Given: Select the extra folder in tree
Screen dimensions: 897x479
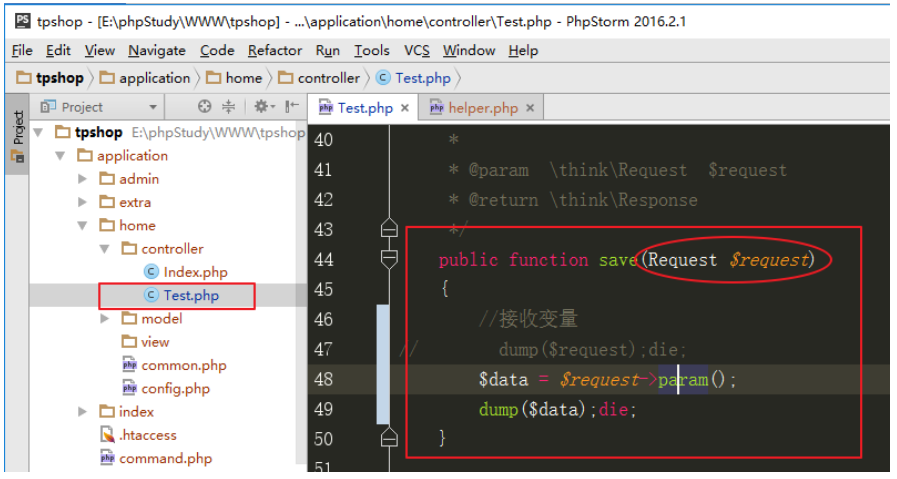Looking at the screenshot, I should point(135,202).
